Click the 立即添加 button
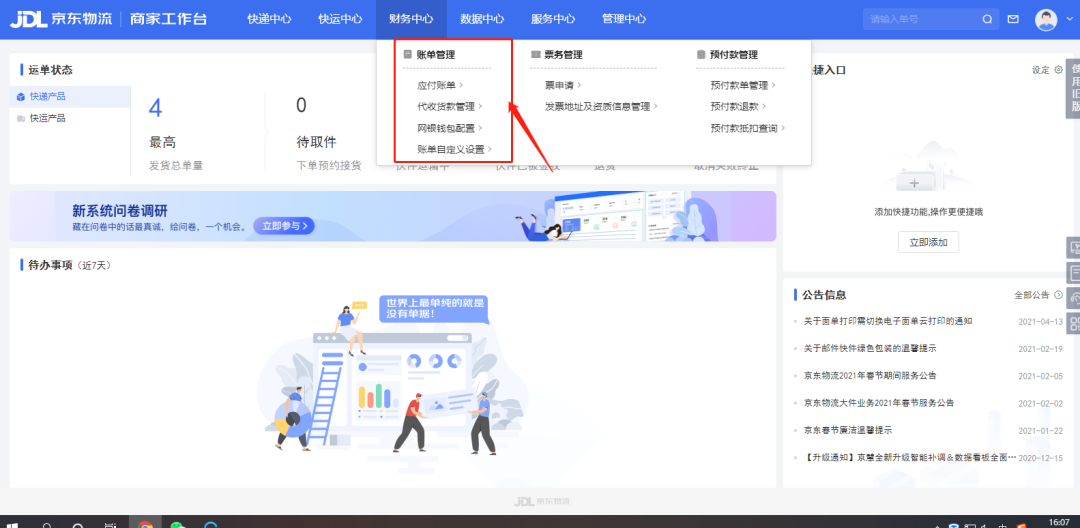 928,242
